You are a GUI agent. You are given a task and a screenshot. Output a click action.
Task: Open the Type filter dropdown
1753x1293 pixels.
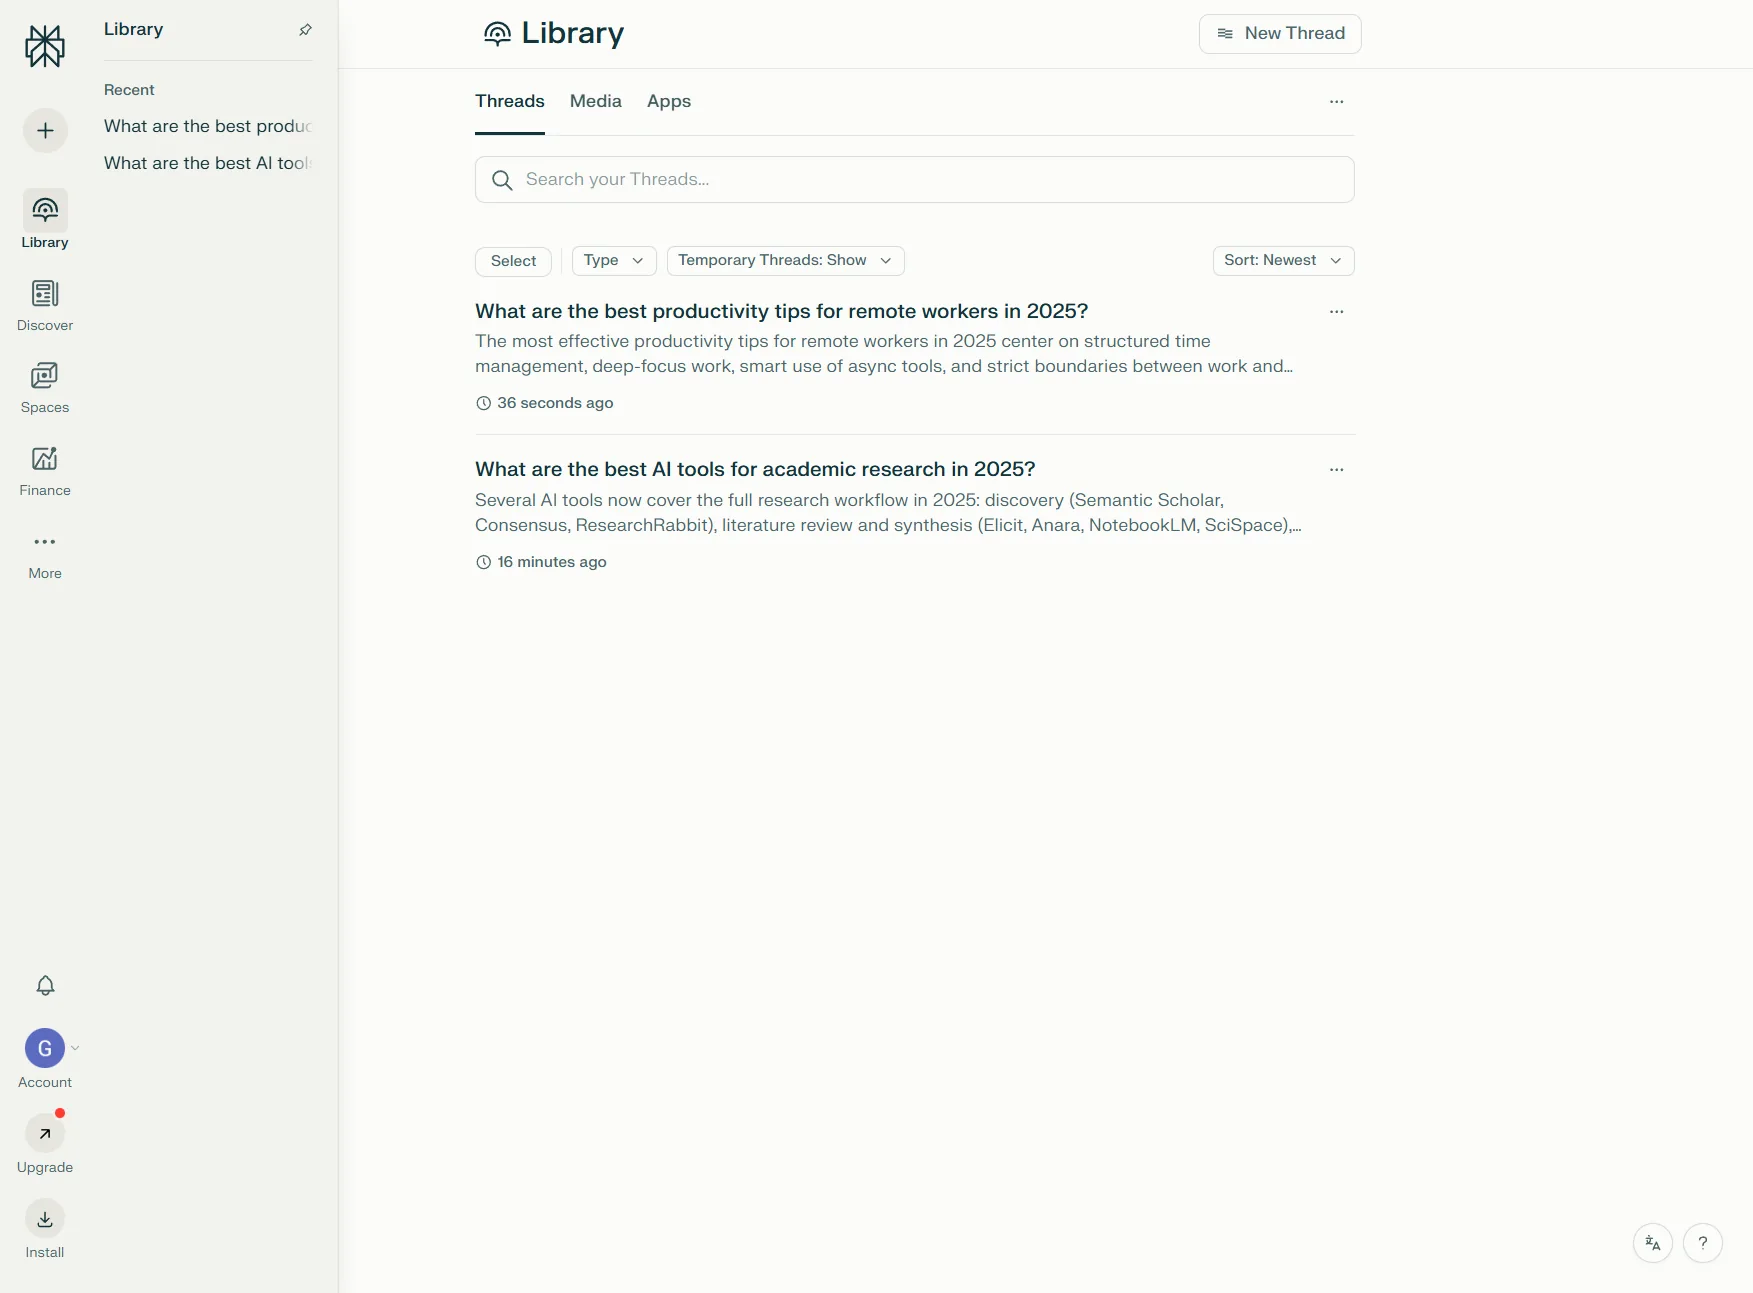614,261
